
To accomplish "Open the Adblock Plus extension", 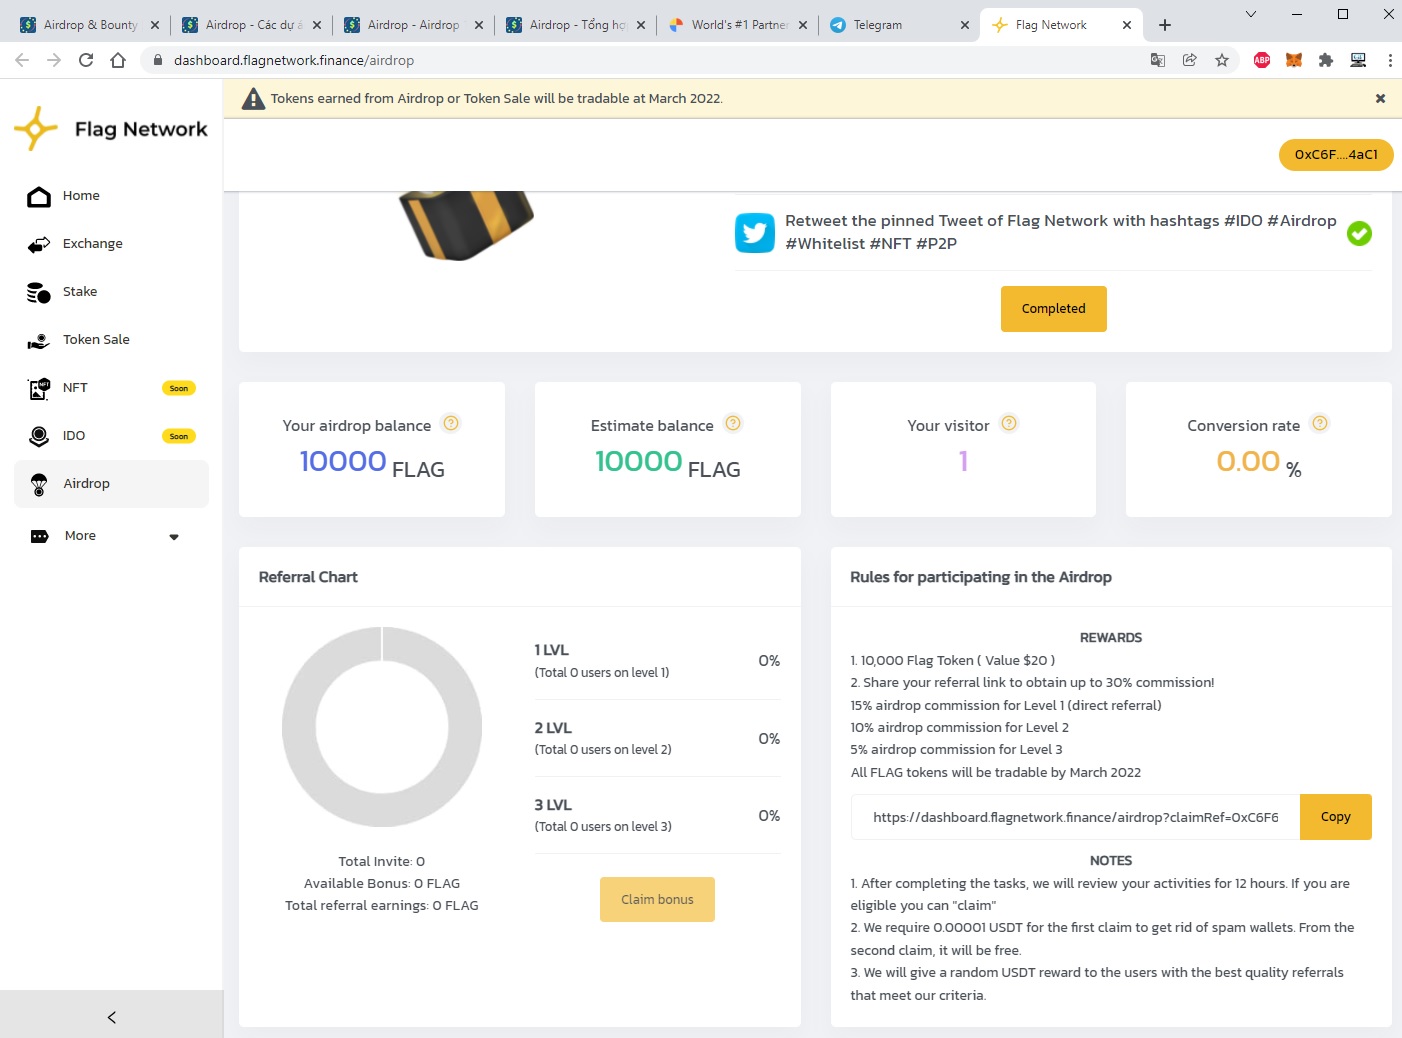I will (1262, 60).
